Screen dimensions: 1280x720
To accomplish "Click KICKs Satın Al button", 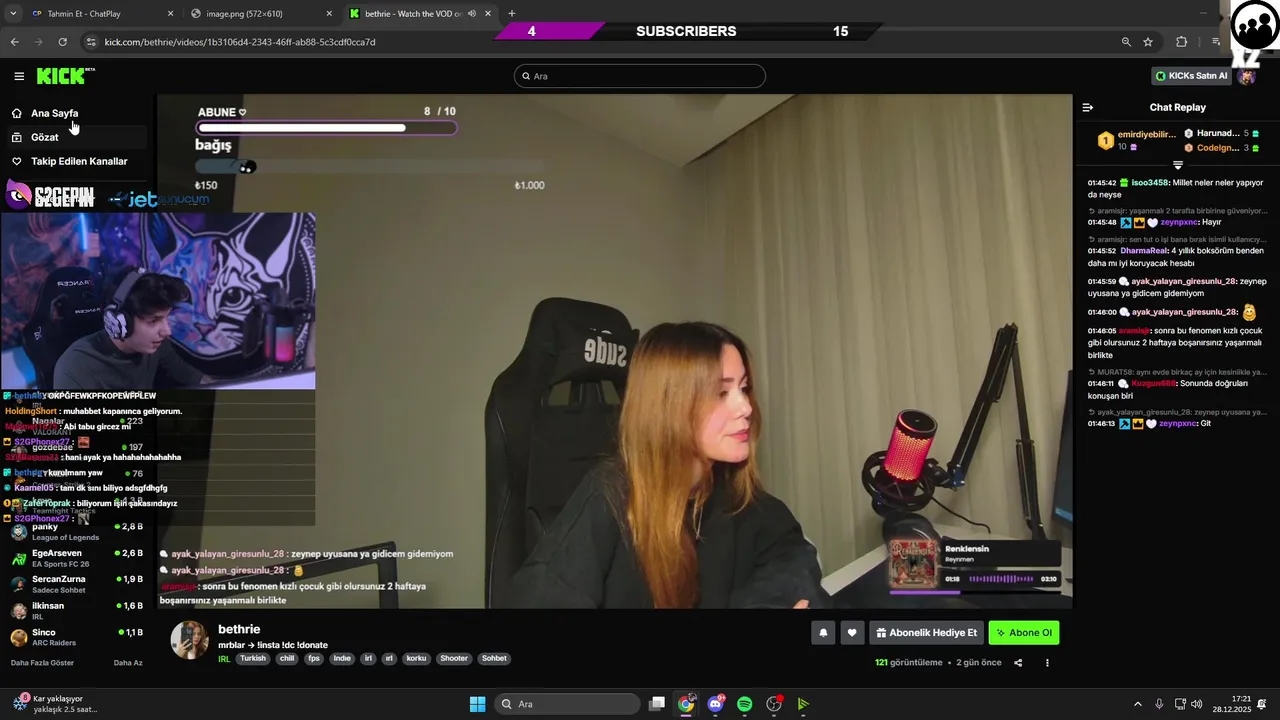I will pos(1191,76).
